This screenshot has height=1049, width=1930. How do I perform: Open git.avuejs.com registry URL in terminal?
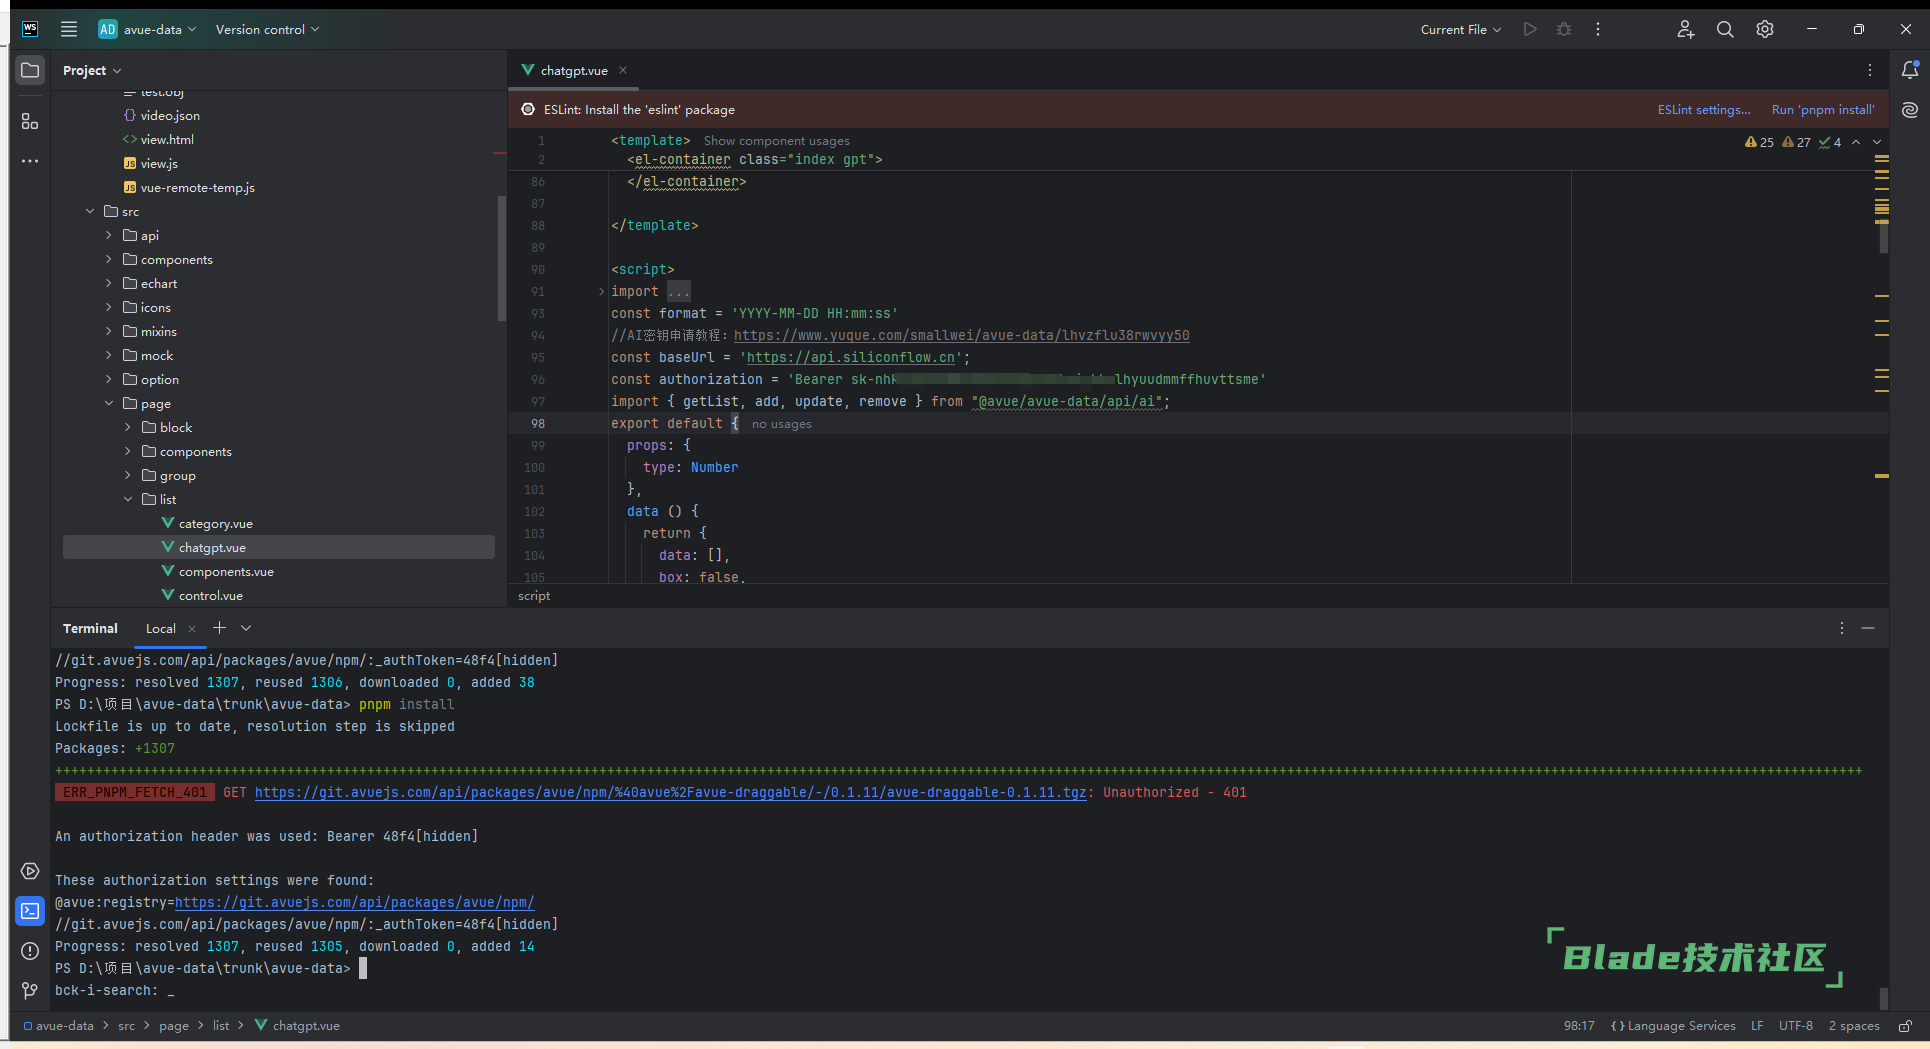(x=354, y=902)
